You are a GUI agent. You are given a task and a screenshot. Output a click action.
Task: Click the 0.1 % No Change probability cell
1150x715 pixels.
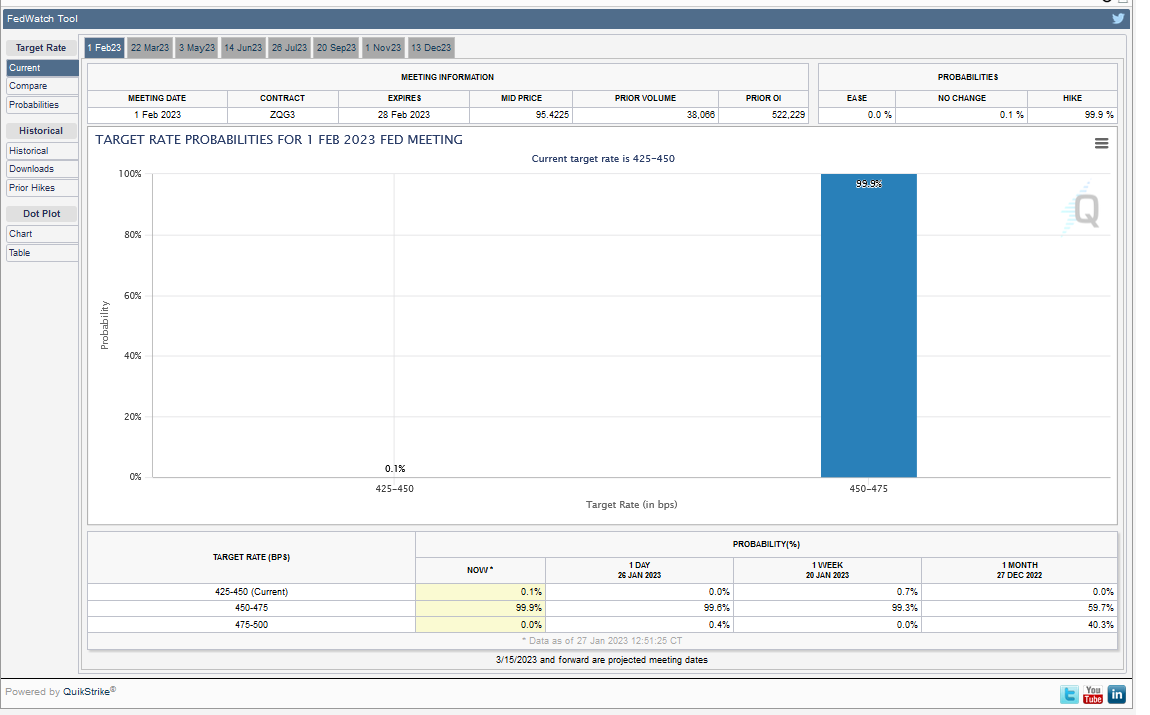click(x=962, y=115)
